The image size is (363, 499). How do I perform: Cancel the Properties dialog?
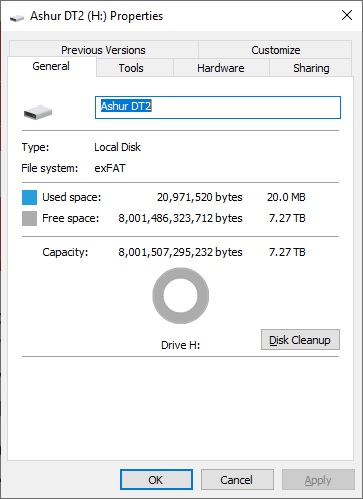tap(237, 480)
